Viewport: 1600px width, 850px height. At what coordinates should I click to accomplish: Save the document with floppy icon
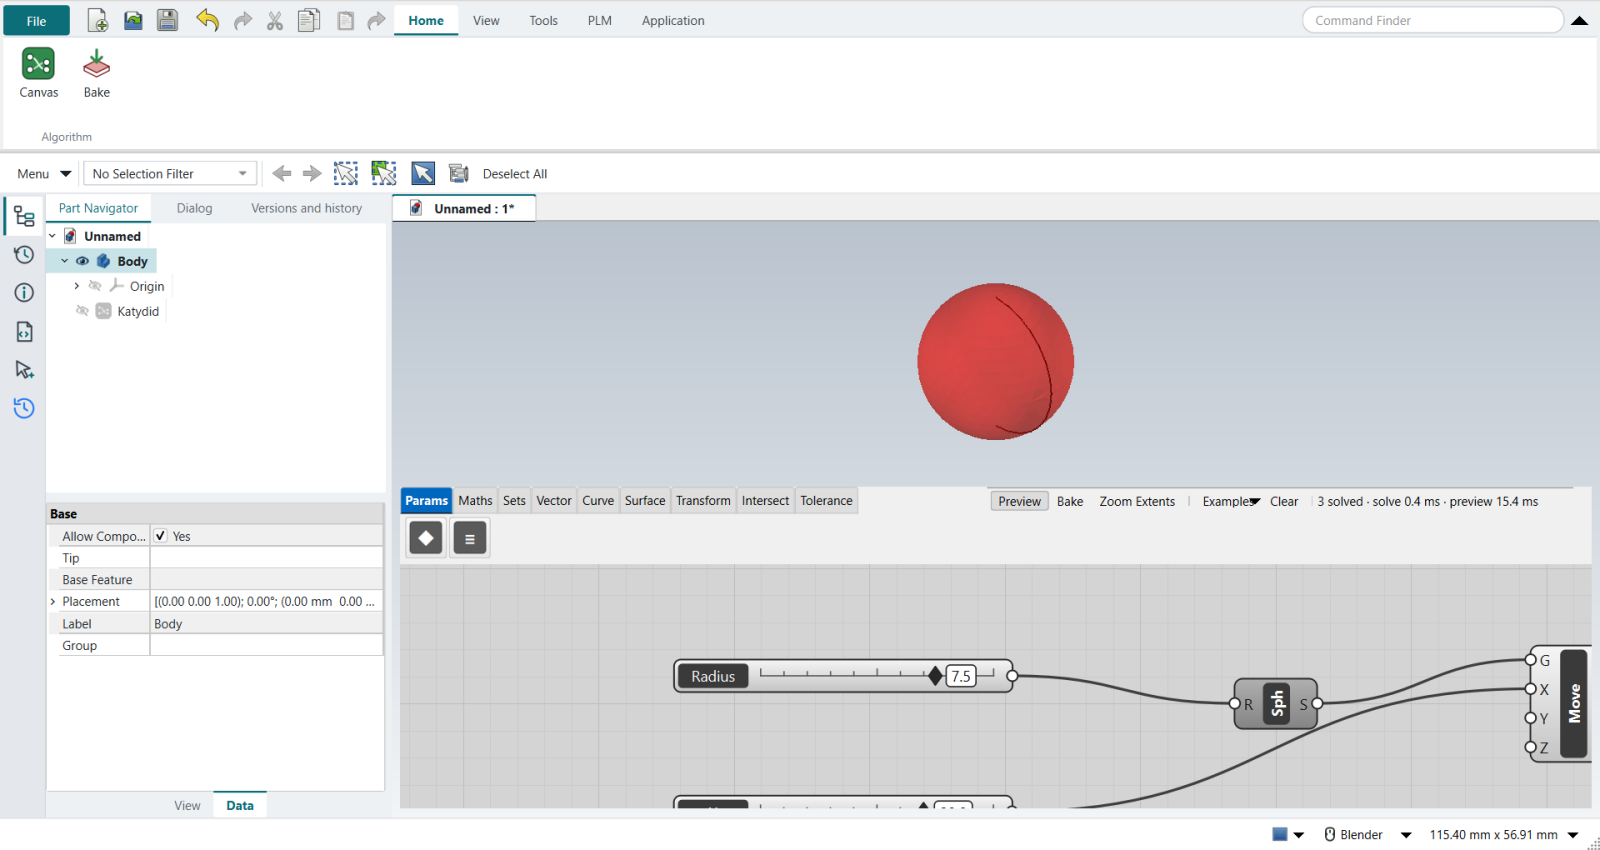(167, 20)
